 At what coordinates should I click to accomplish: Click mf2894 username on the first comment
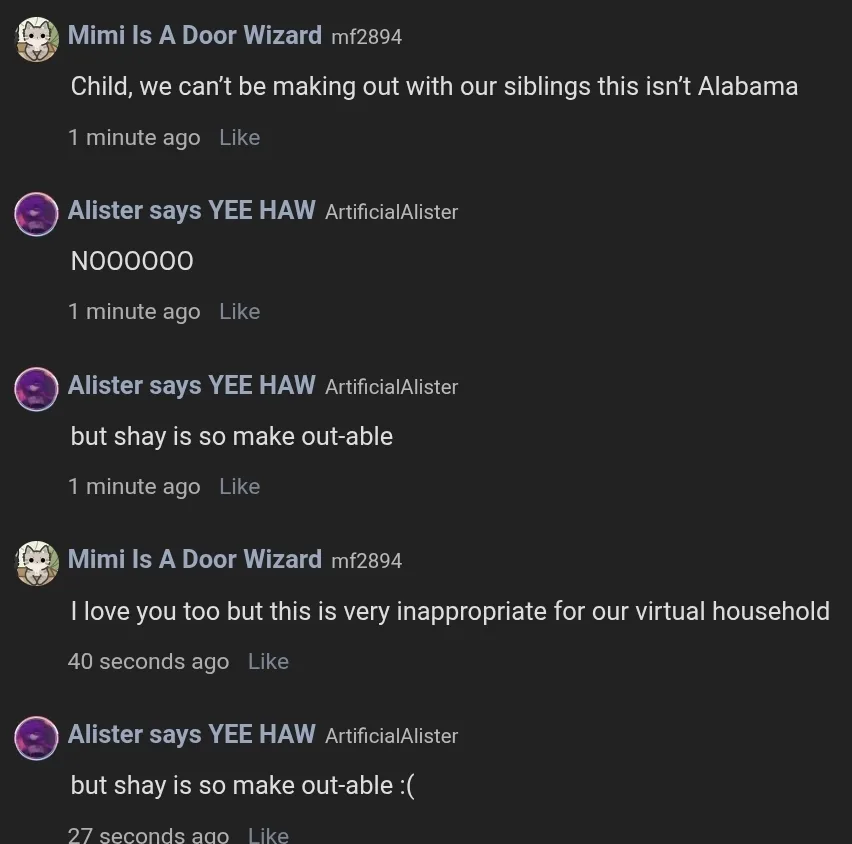click(x=367, y=37)
